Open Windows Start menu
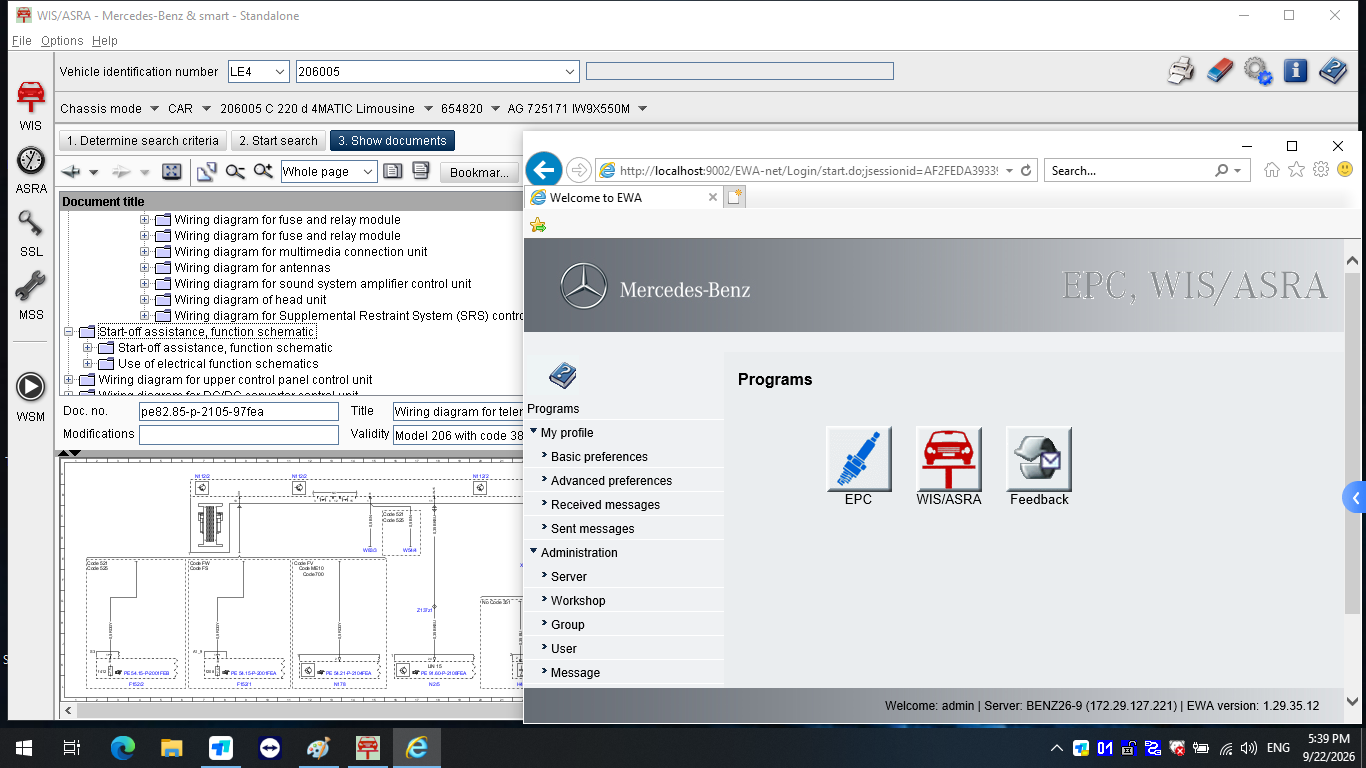Viewport: 1366px width, 768px height. click(23, 748)
